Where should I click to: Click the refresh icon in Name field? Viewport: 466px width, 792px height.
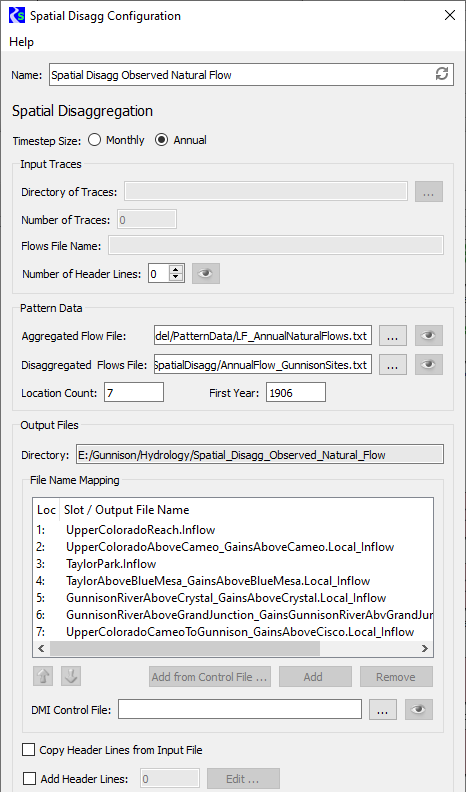tap(442, 74)
